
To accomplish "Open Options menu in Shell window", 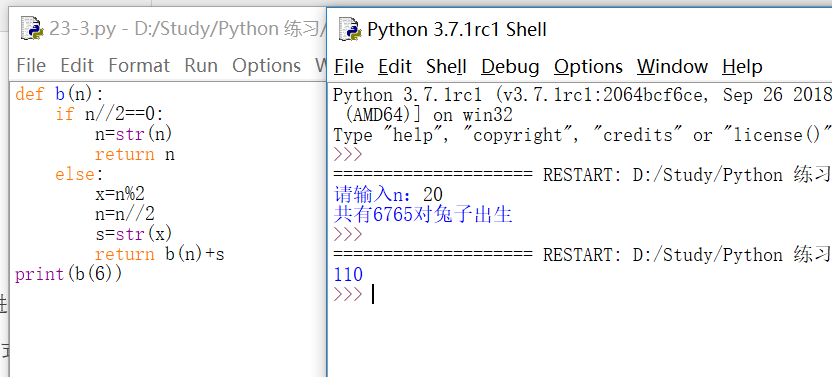I will click(588, 66).
